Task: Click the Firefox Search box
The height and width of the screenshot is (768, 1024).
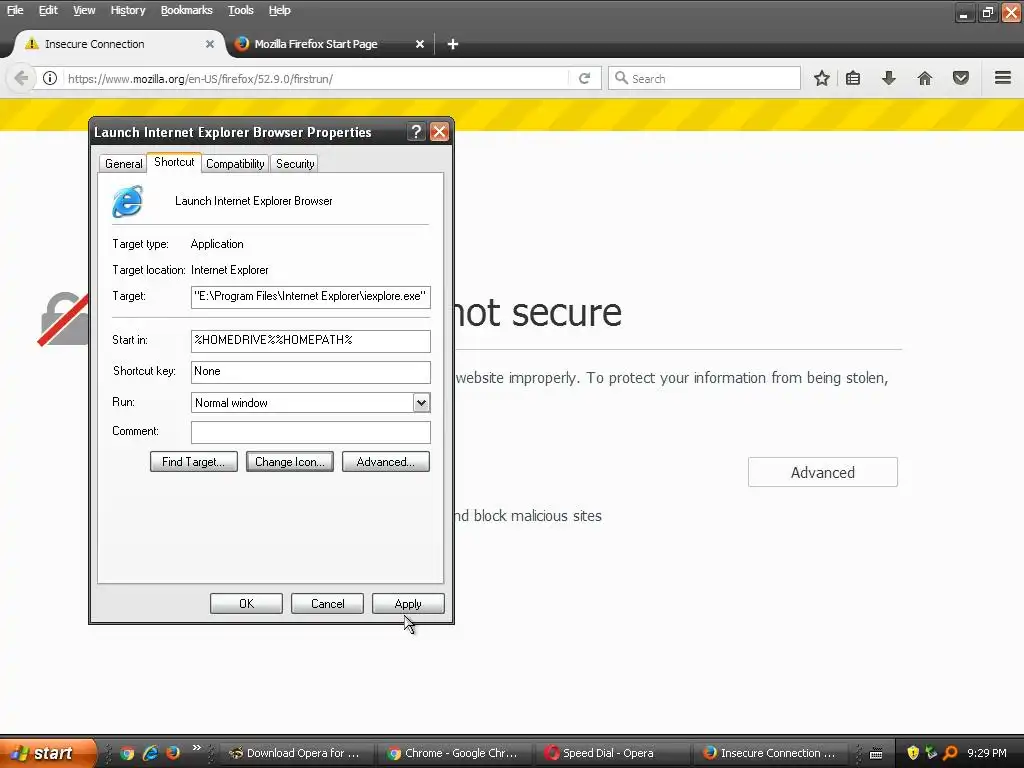Action: [705, 78]
